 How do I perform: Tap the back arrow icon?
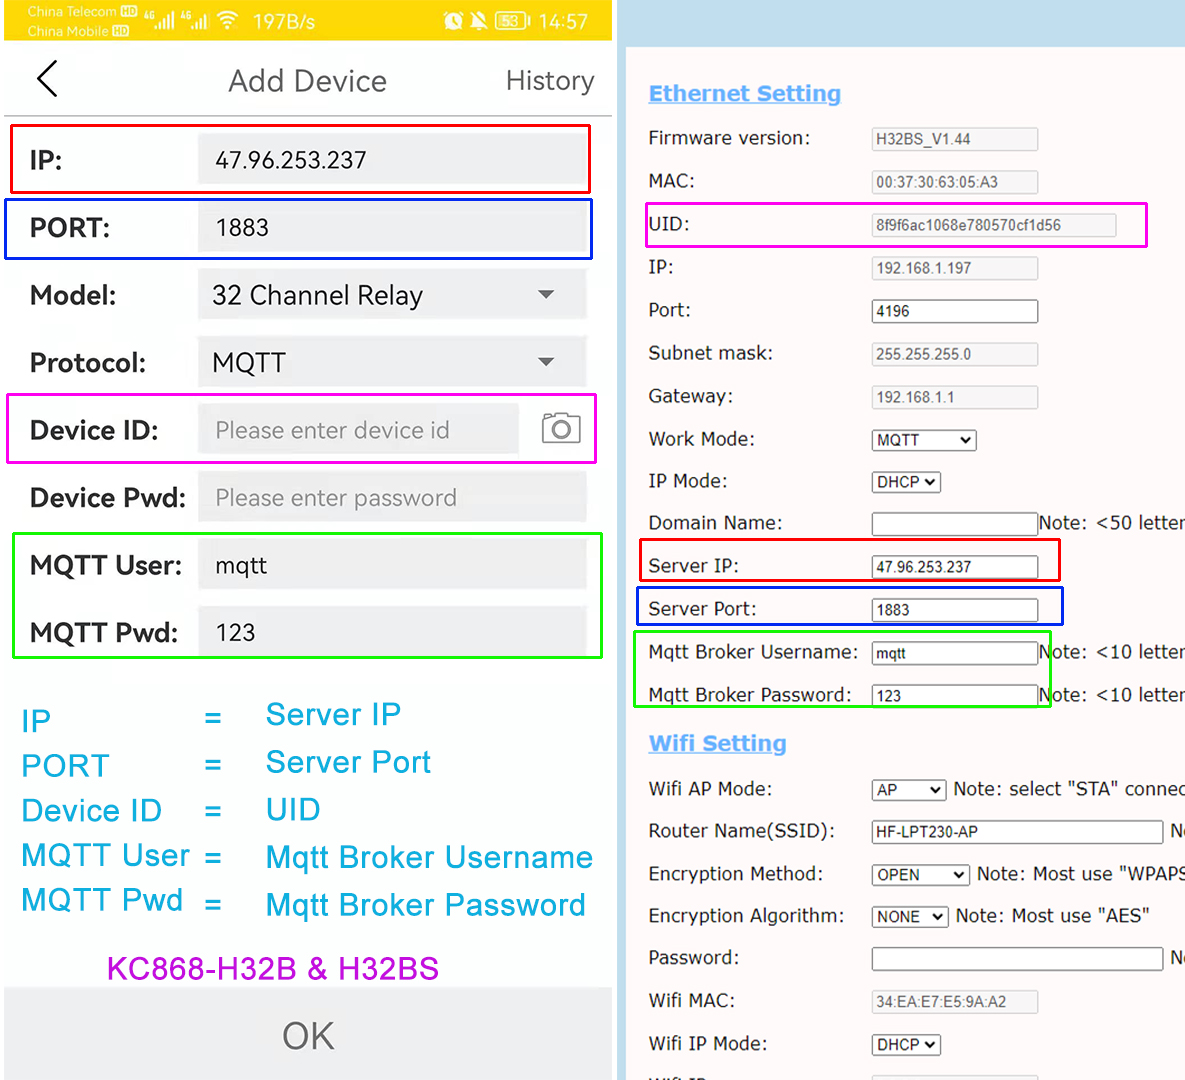tap(47, 79)
